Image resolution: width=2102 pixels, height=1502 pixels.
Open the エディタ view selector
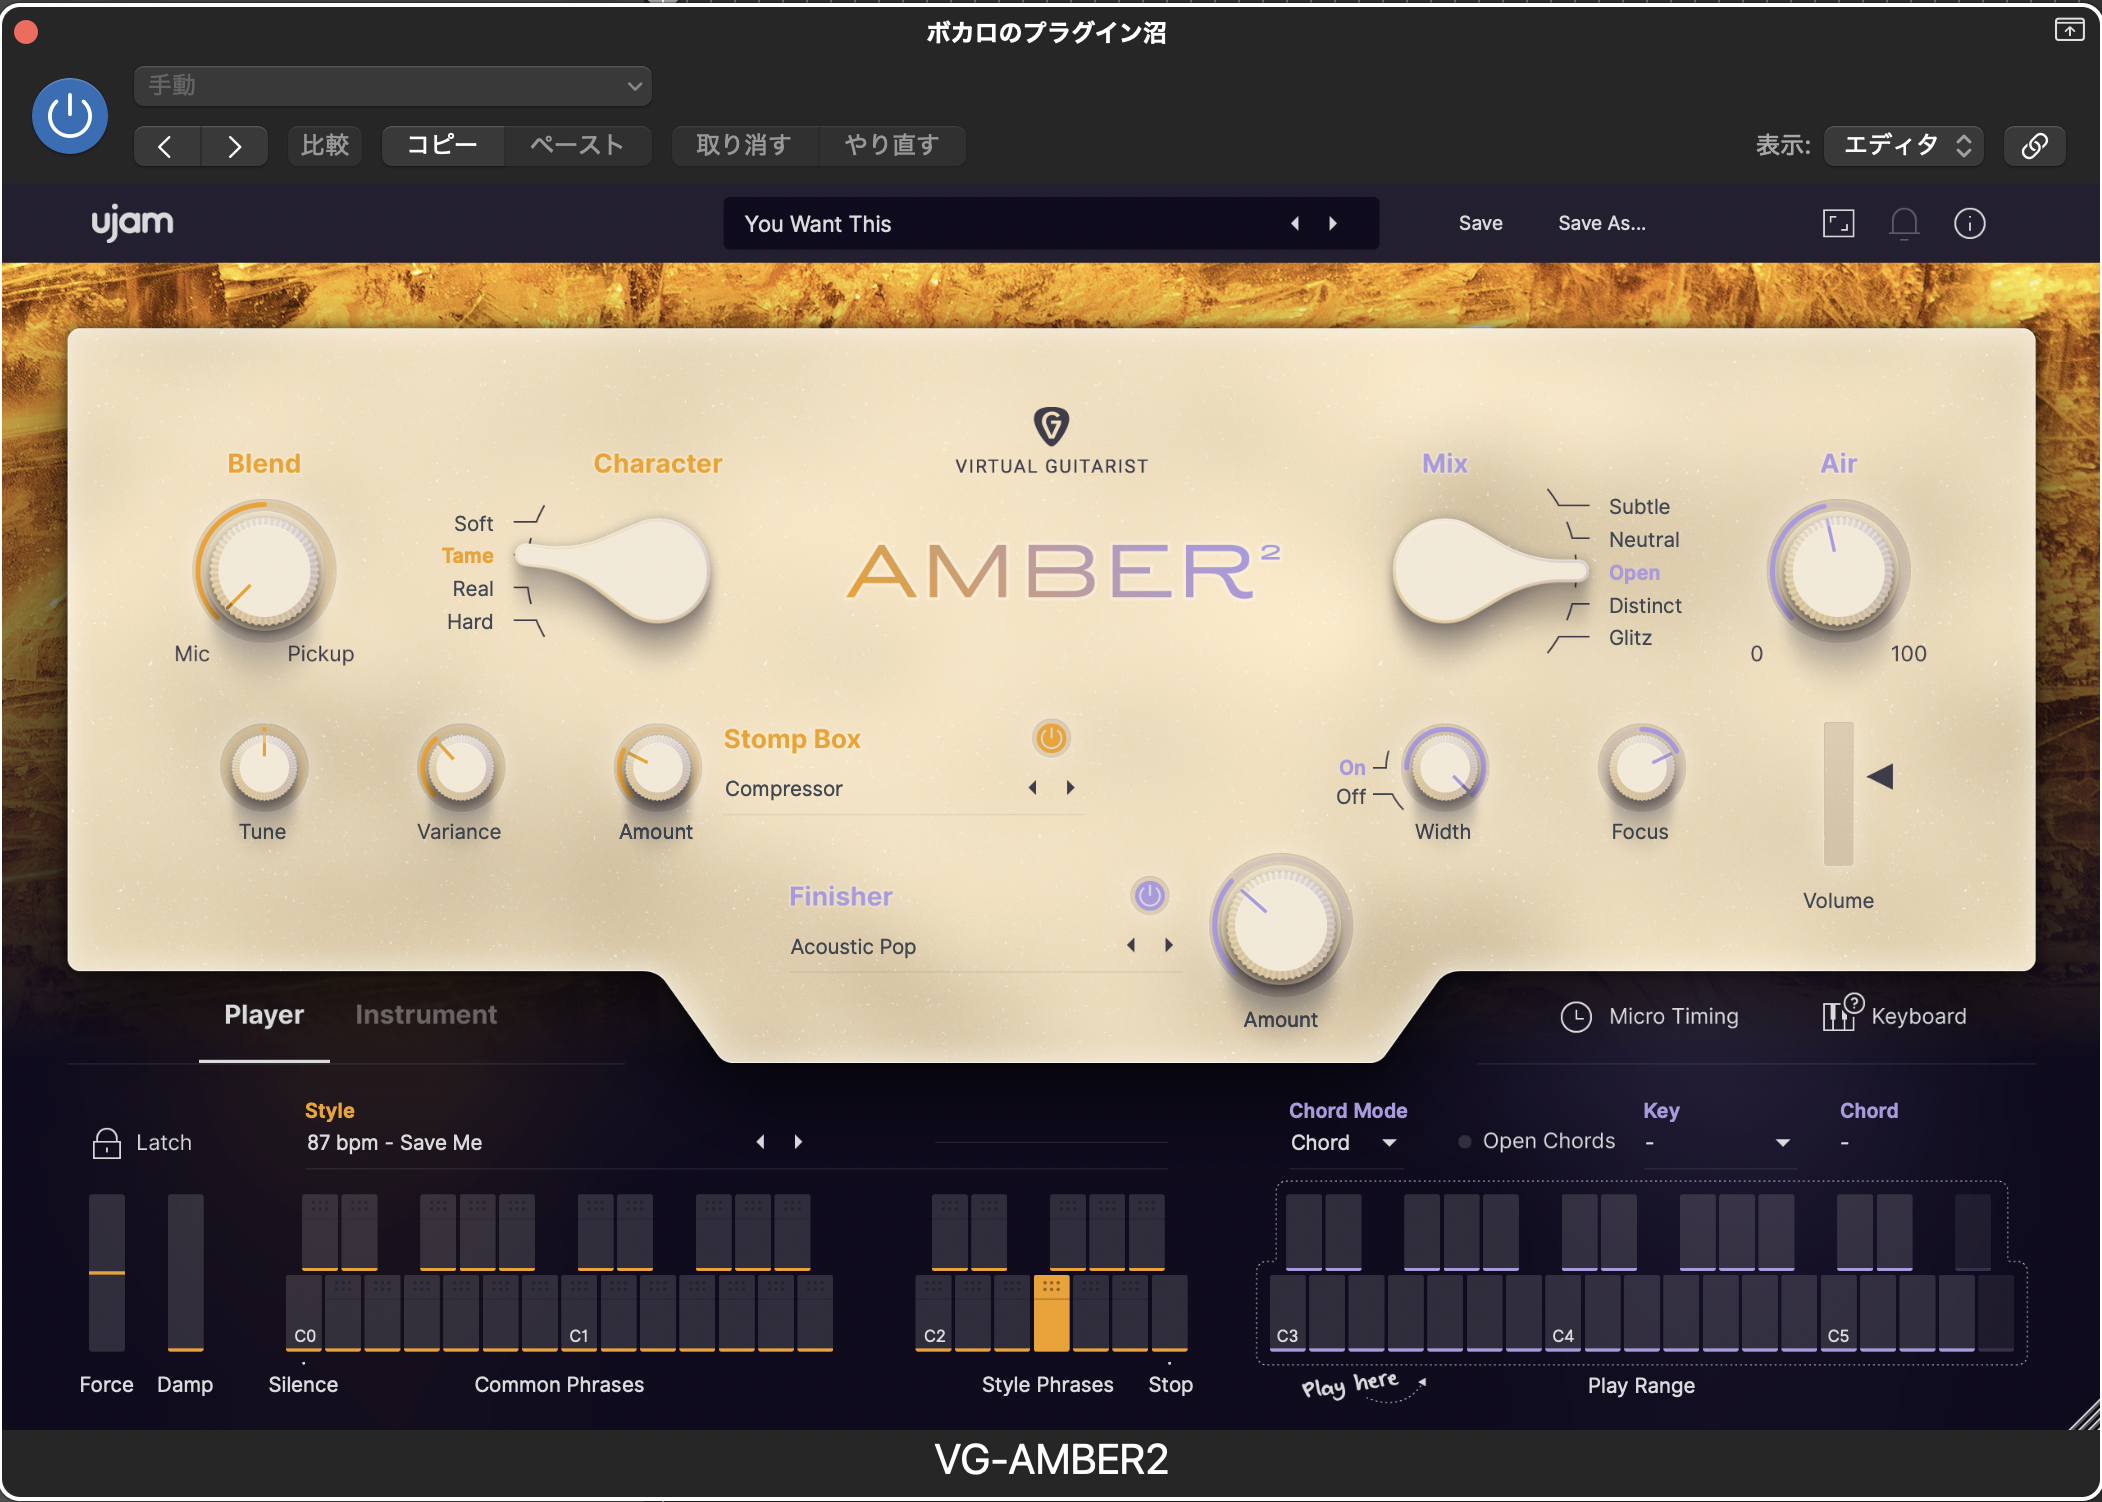[x=1904, y=146]
